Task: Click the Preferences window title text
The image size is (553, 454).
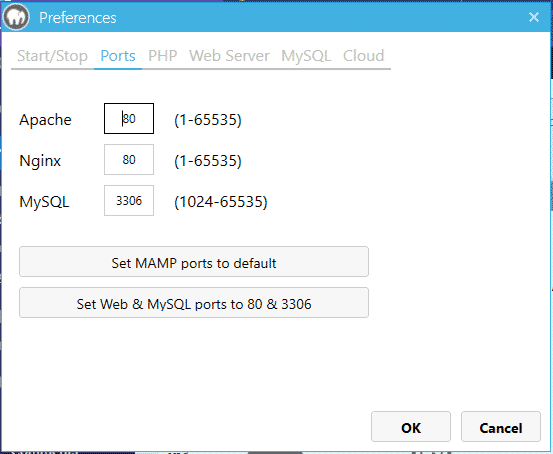Action: (78, 18)
